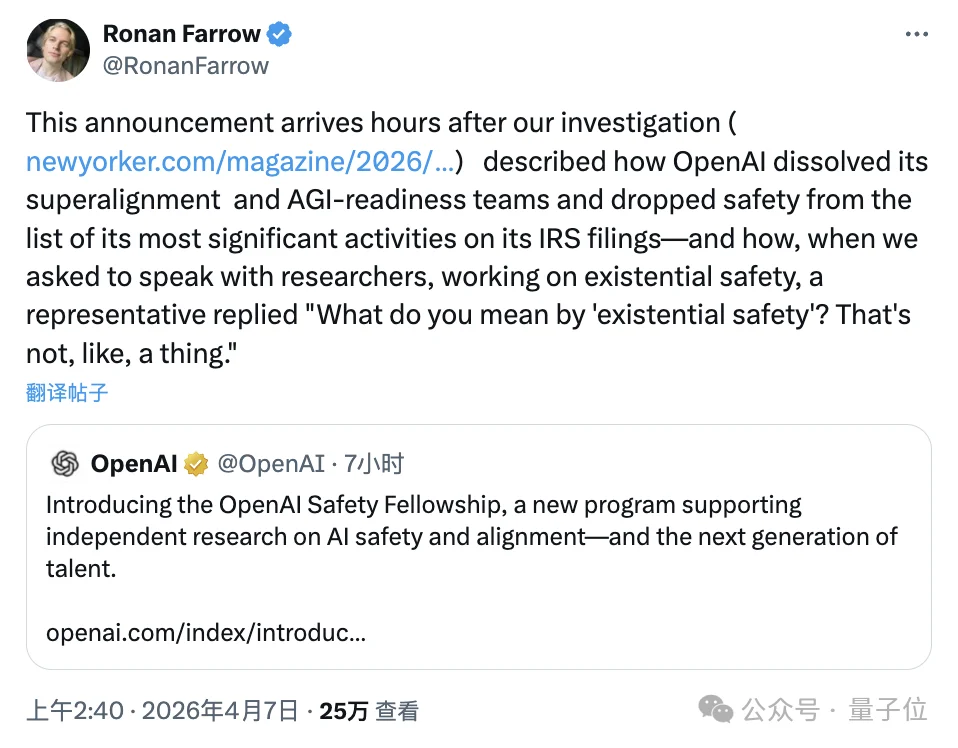Click the 7小时 quoted post timestamp
This screenshot has width=958, height=748.
pyautogui.click(x=373, y=464)
